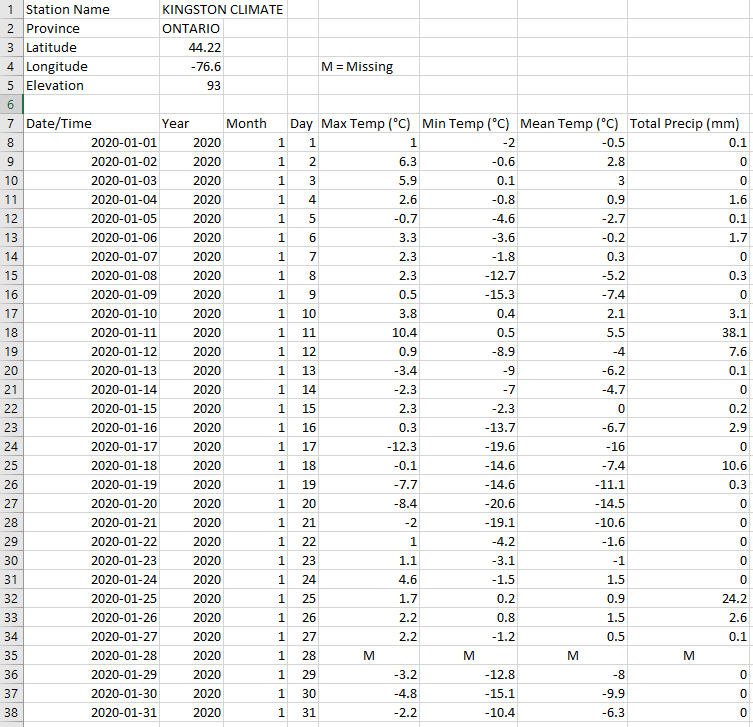Select the 'Longitude' label cell
Screen dimensions: 753x727
click(91, 66)
